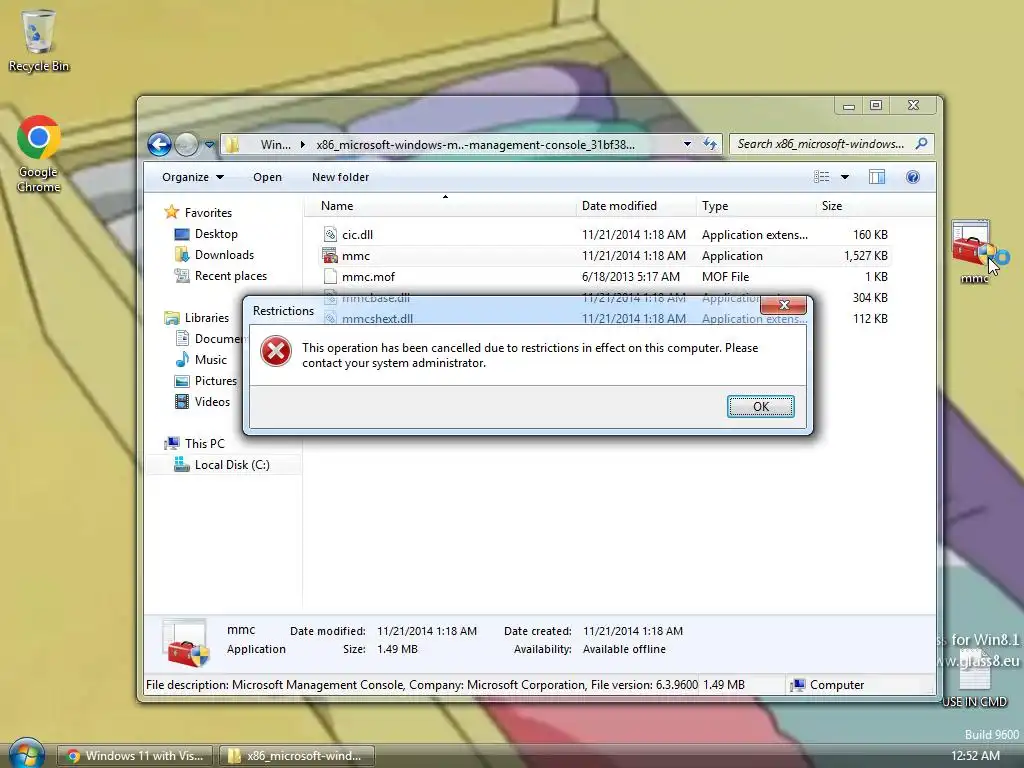Open the Recycle Bin desktop icon
The image size is (1024, 768).
click(x=38, y=40)
